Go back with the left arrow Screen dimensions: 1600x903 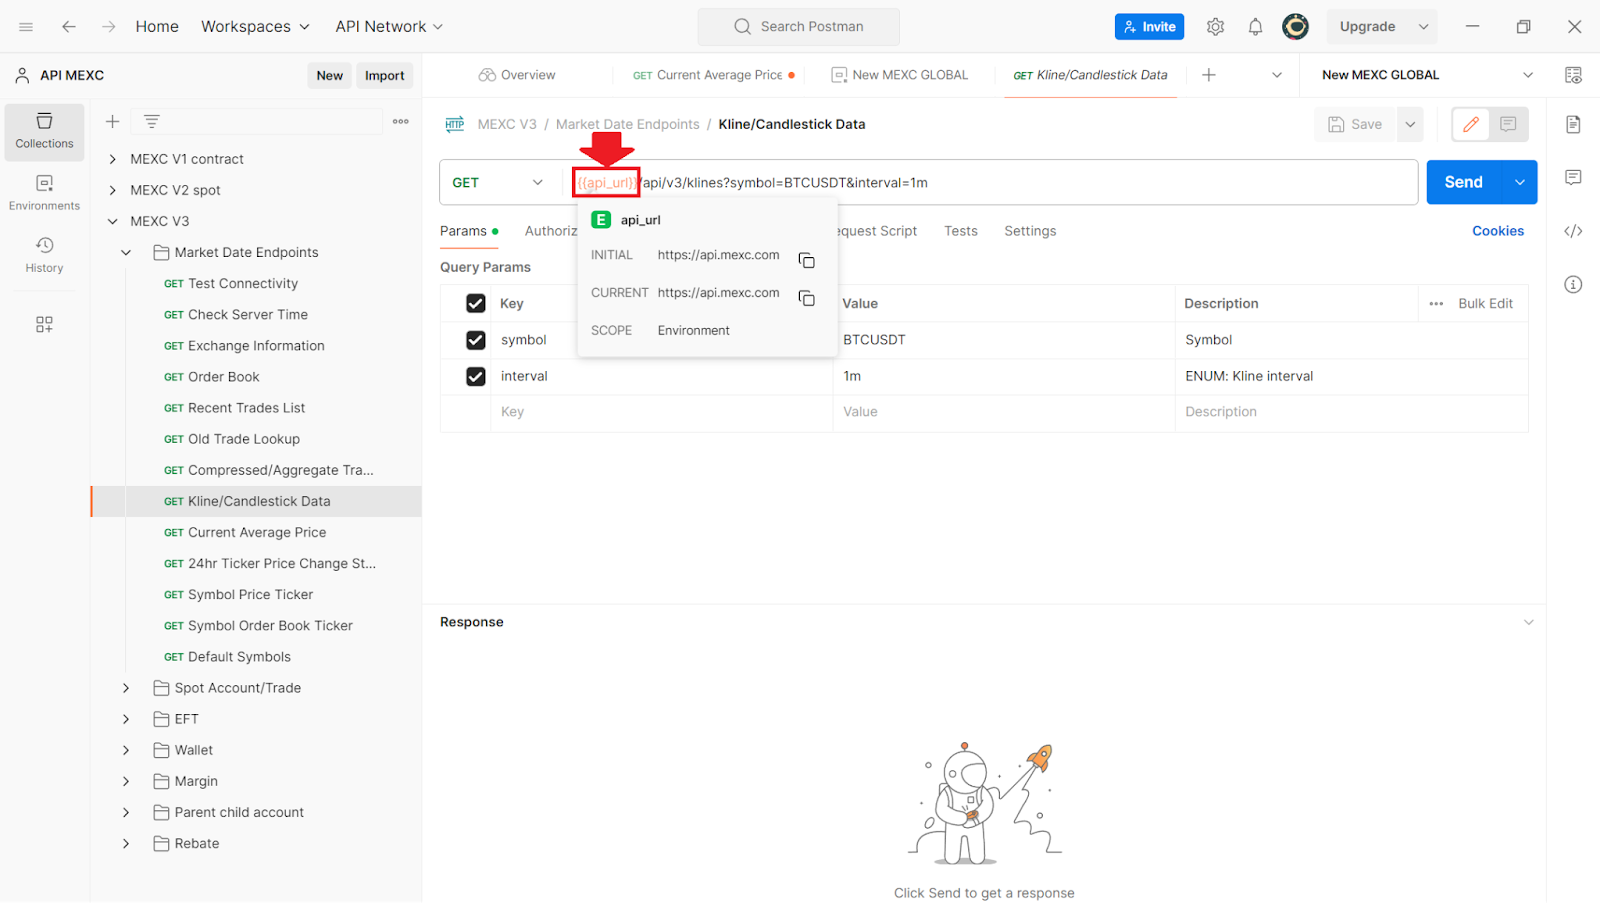(69, 27)
